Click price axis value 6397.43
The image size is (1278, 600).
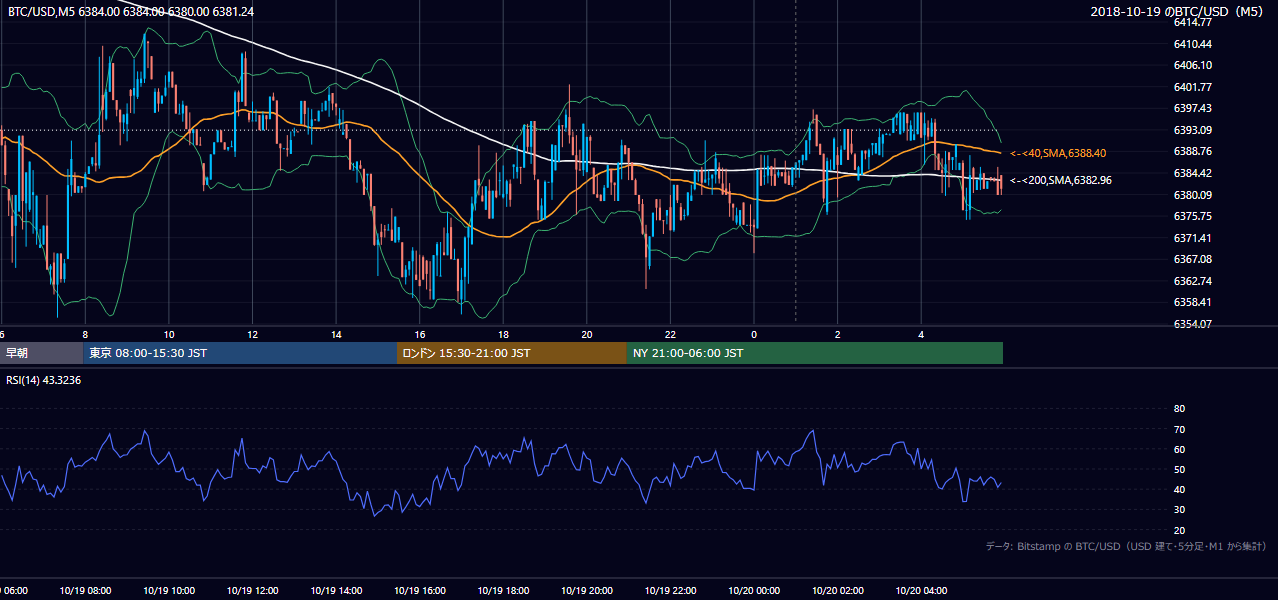(x=1192, y=108)
